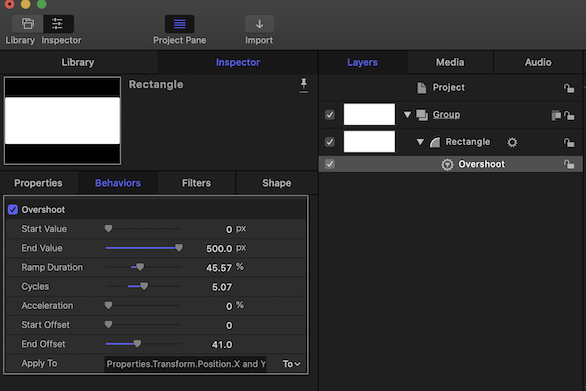
Task: Open the Filters inspector tab
Action: (x=196, y=183)
